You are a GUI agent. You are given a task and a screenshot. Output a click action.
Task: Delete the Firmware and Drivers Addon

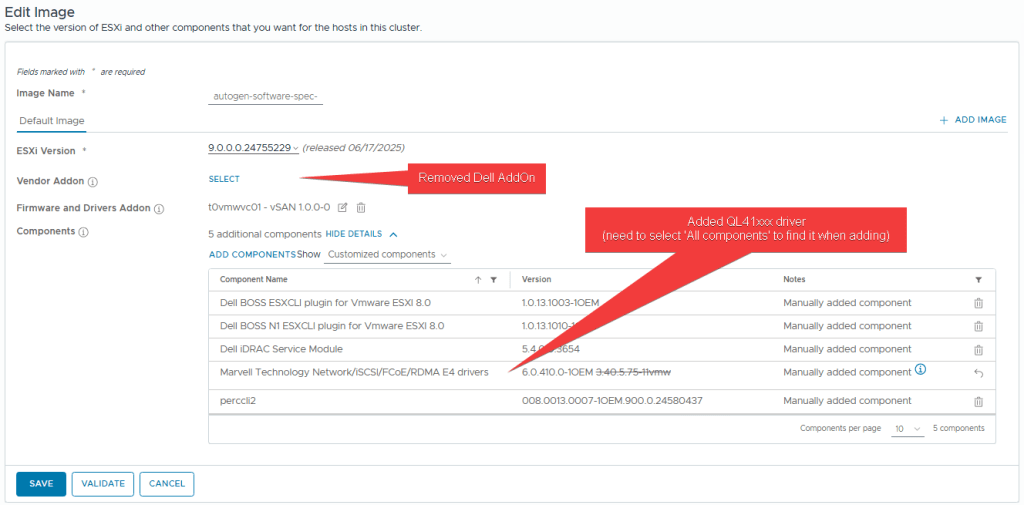coord(361,208)
